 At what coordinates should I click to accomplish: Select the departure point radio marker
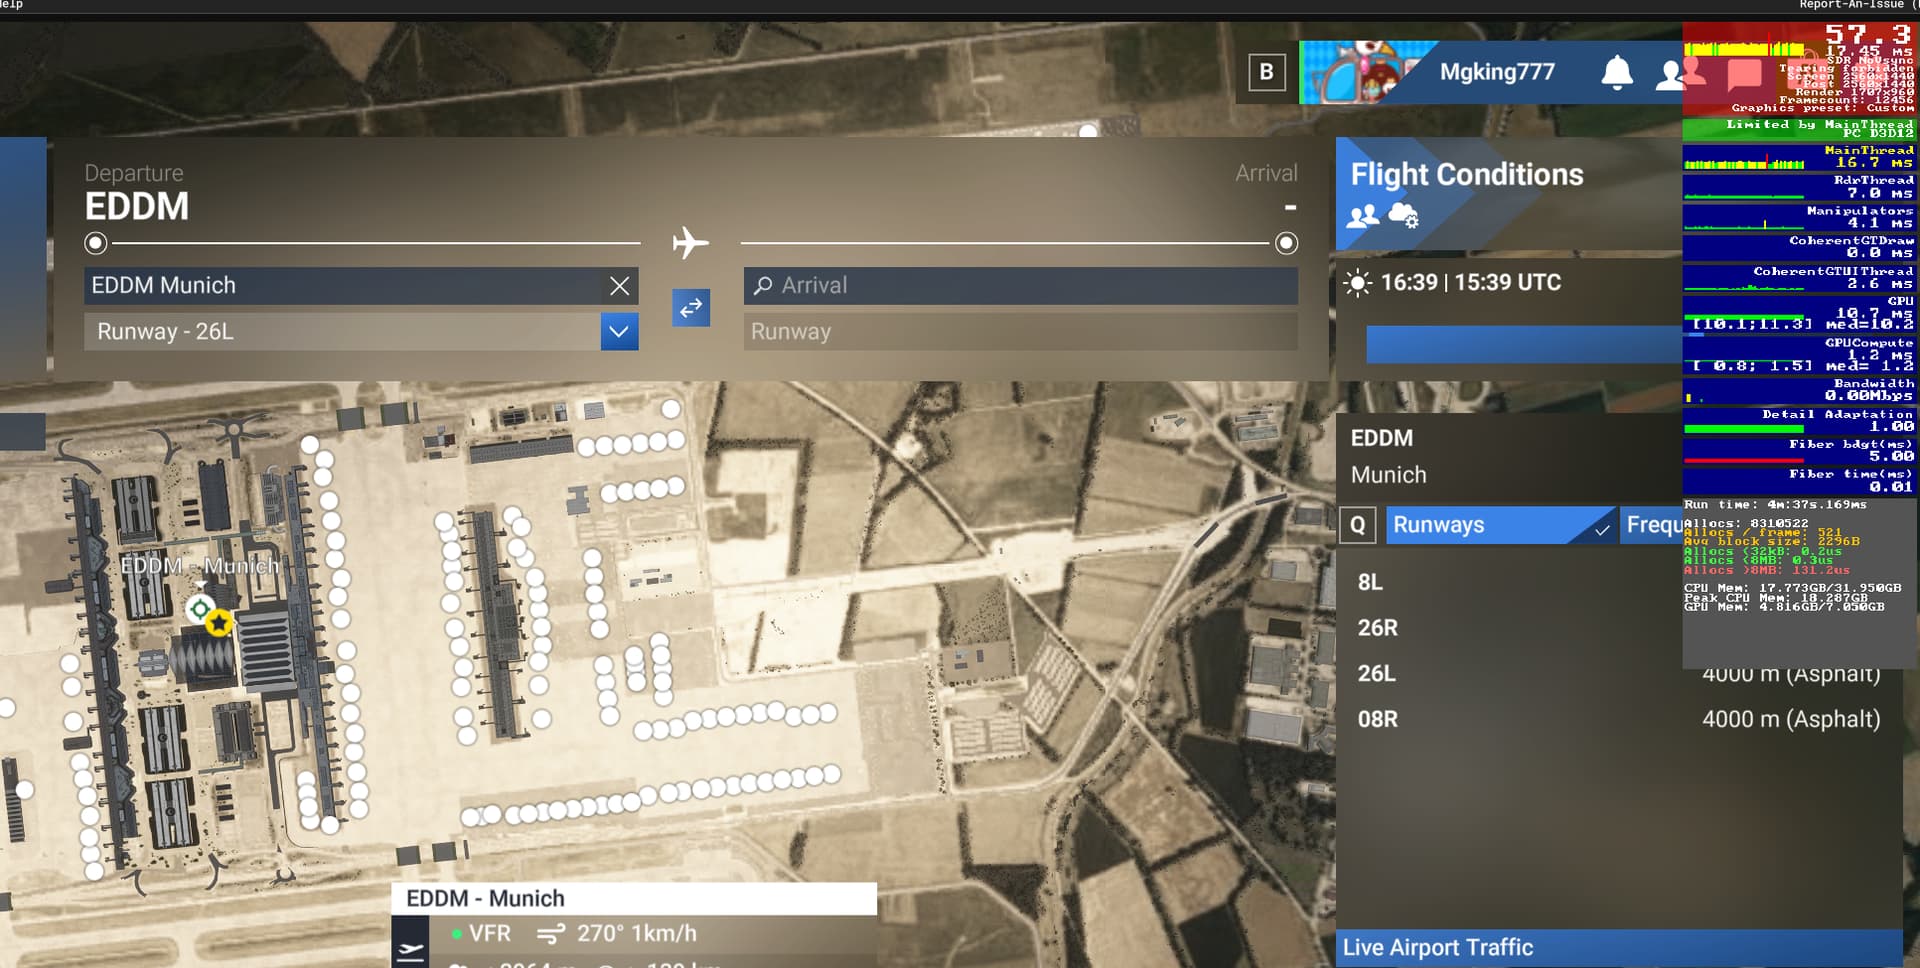[96, 243]
